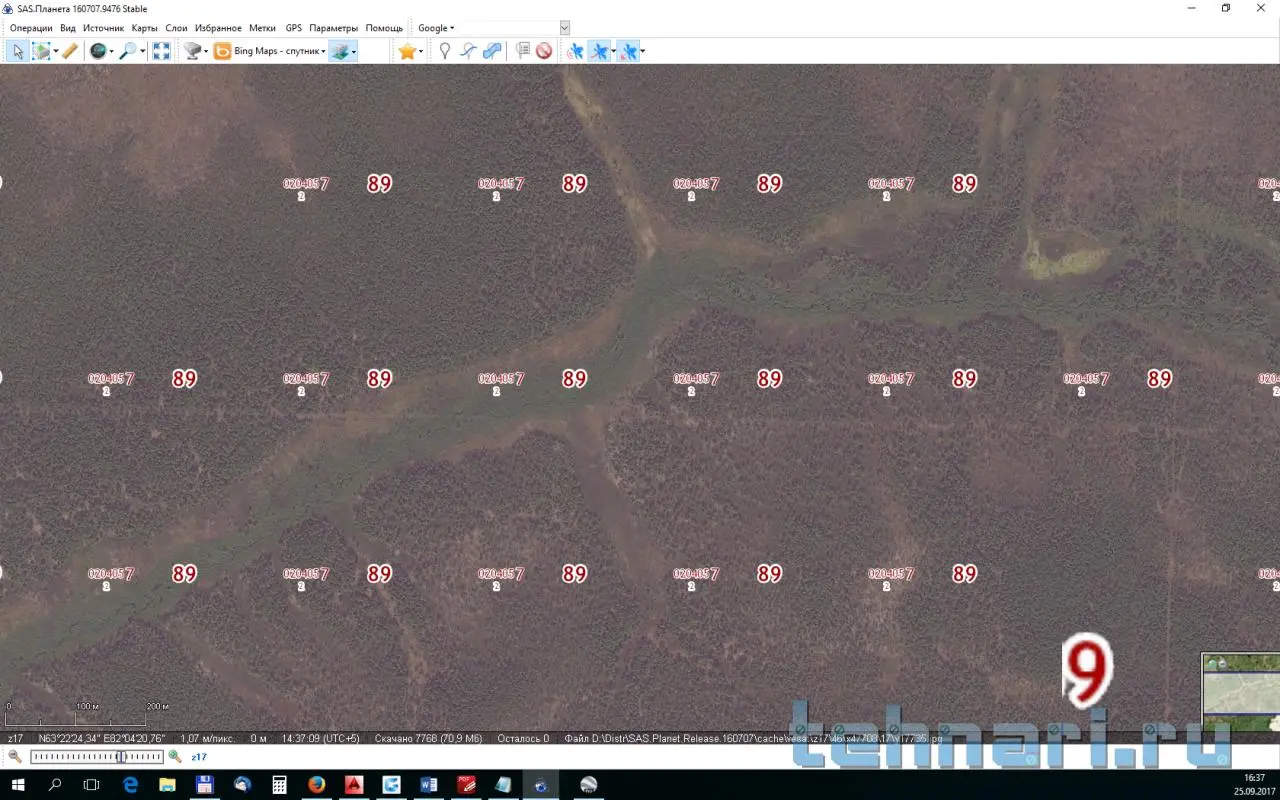Toggle full screen map mode
The width and height of the screenshot is (1280, 800).
161,51
